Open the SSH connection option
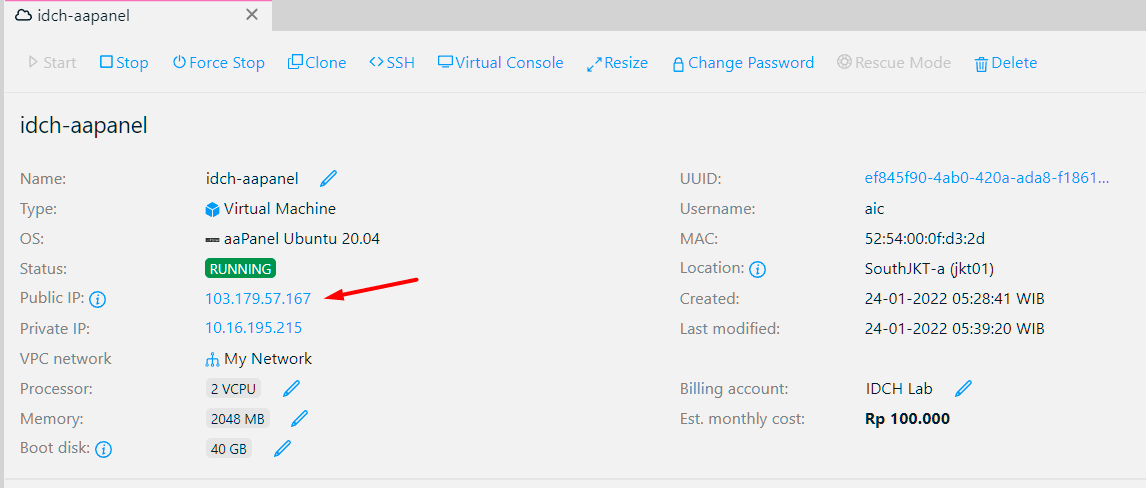1146x488 pixels. pos(391,62)
